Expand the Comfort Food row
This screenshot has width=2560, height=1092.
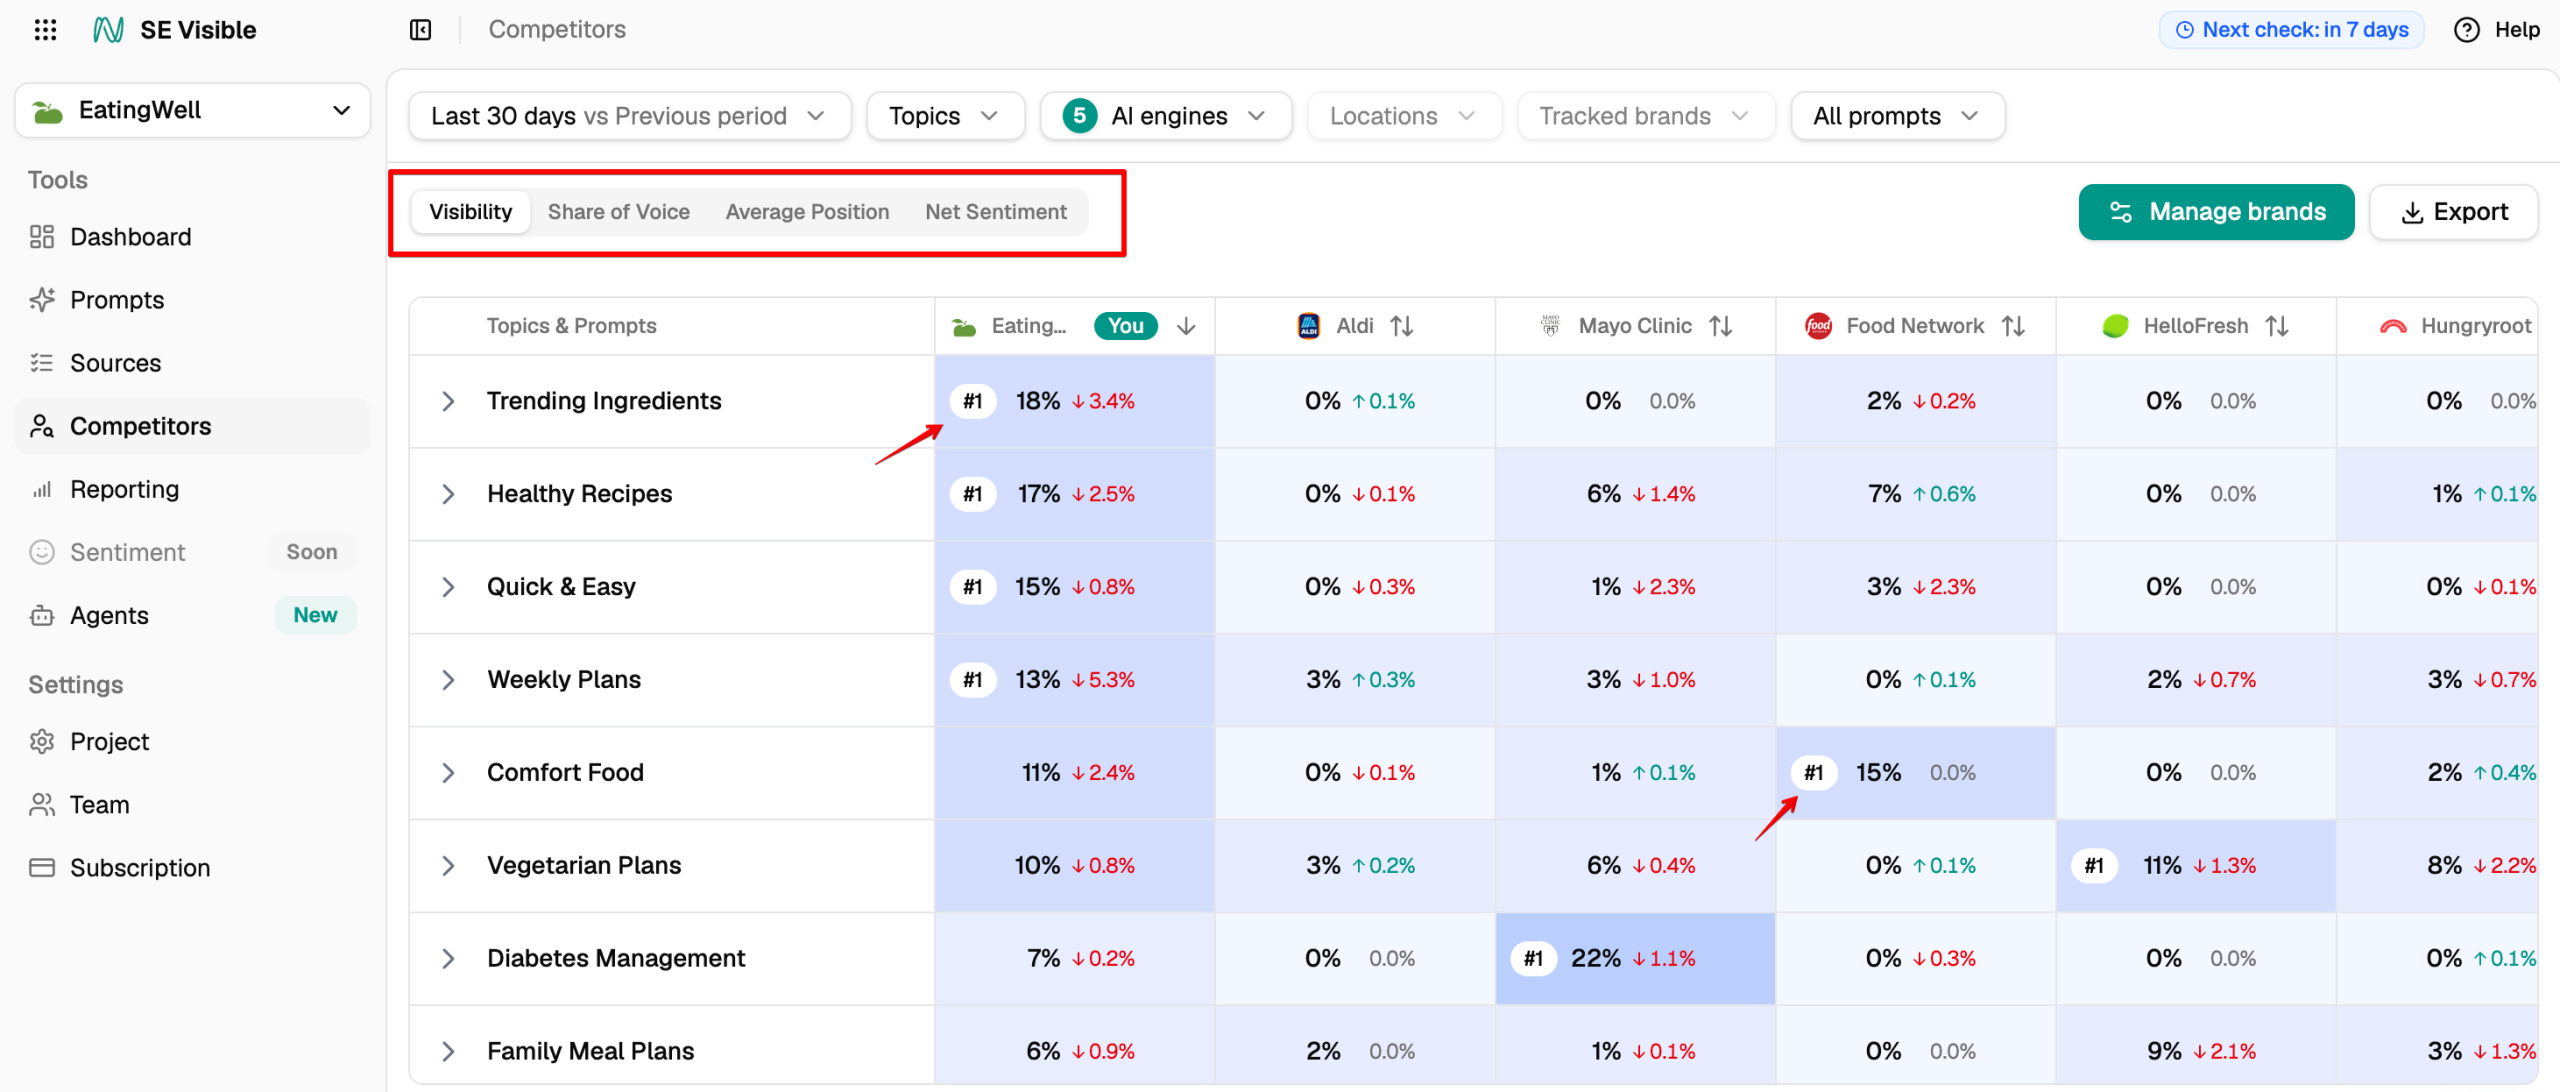pos(448,773)
